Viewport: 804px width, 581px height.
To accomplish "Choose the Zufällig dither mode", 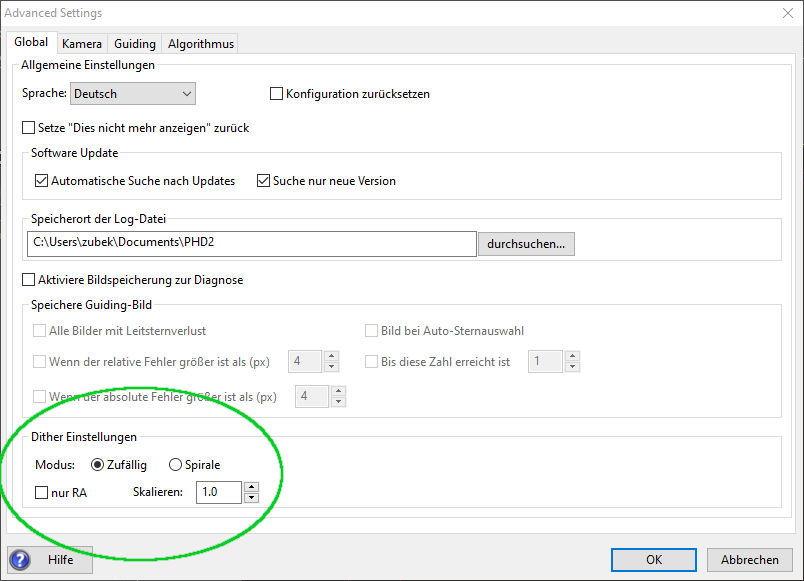I will pyautogui.click(x=97, y=465).
